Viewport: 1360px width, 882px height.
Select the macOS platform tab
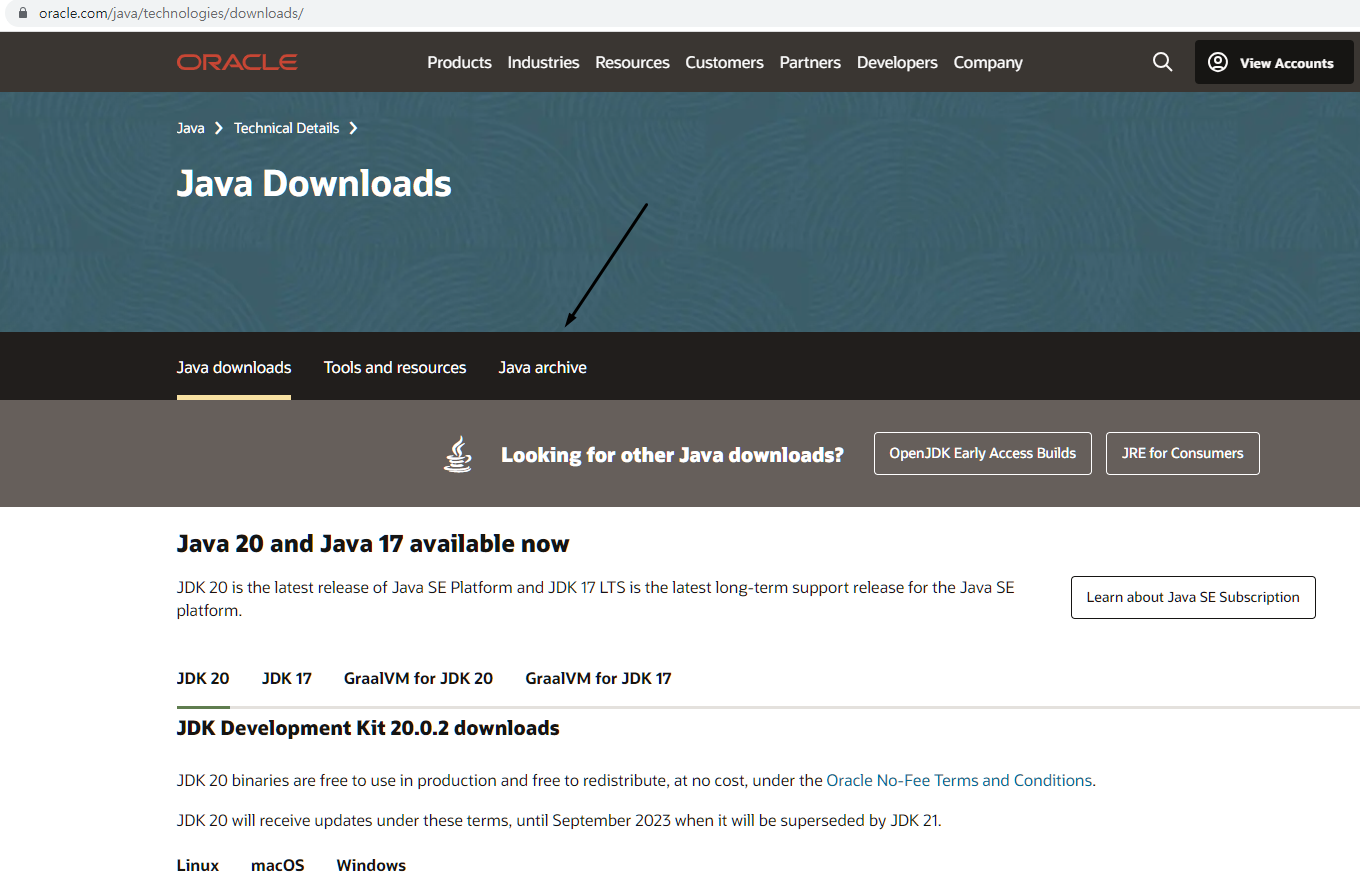click(x=278, y=865)
